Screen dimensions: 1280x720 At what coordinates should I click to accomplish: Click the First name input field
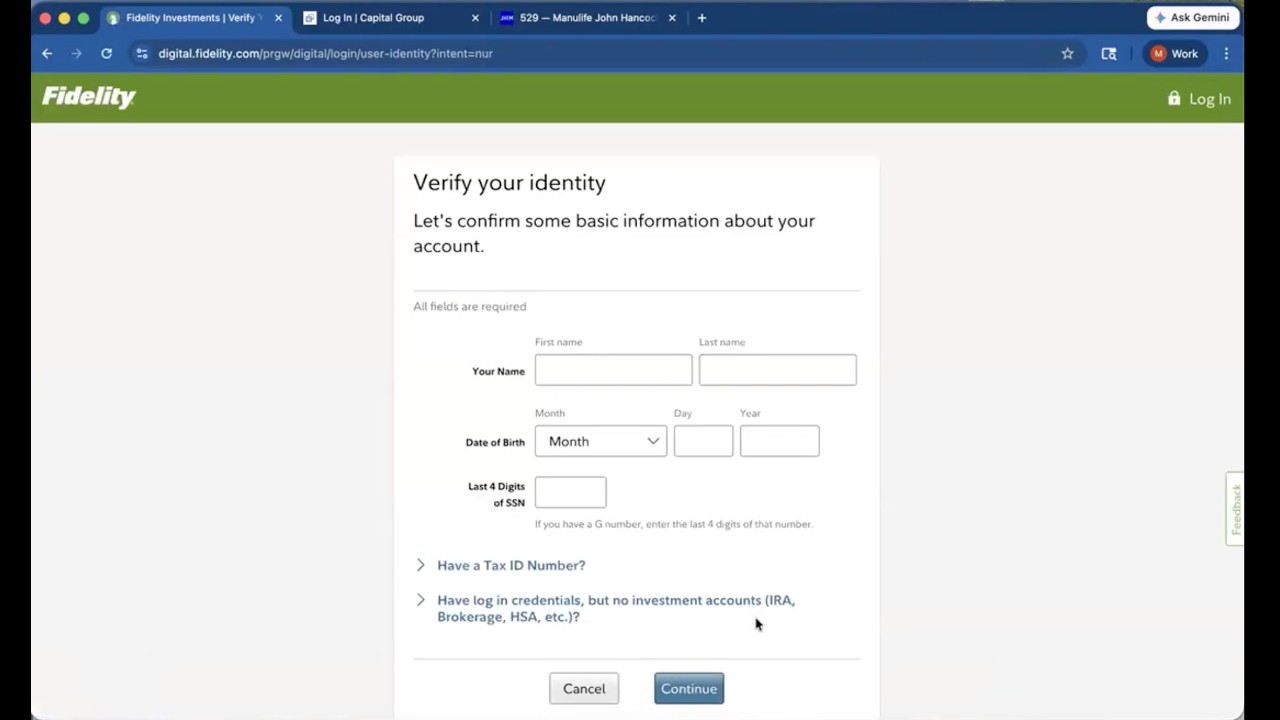click(613, 370)
